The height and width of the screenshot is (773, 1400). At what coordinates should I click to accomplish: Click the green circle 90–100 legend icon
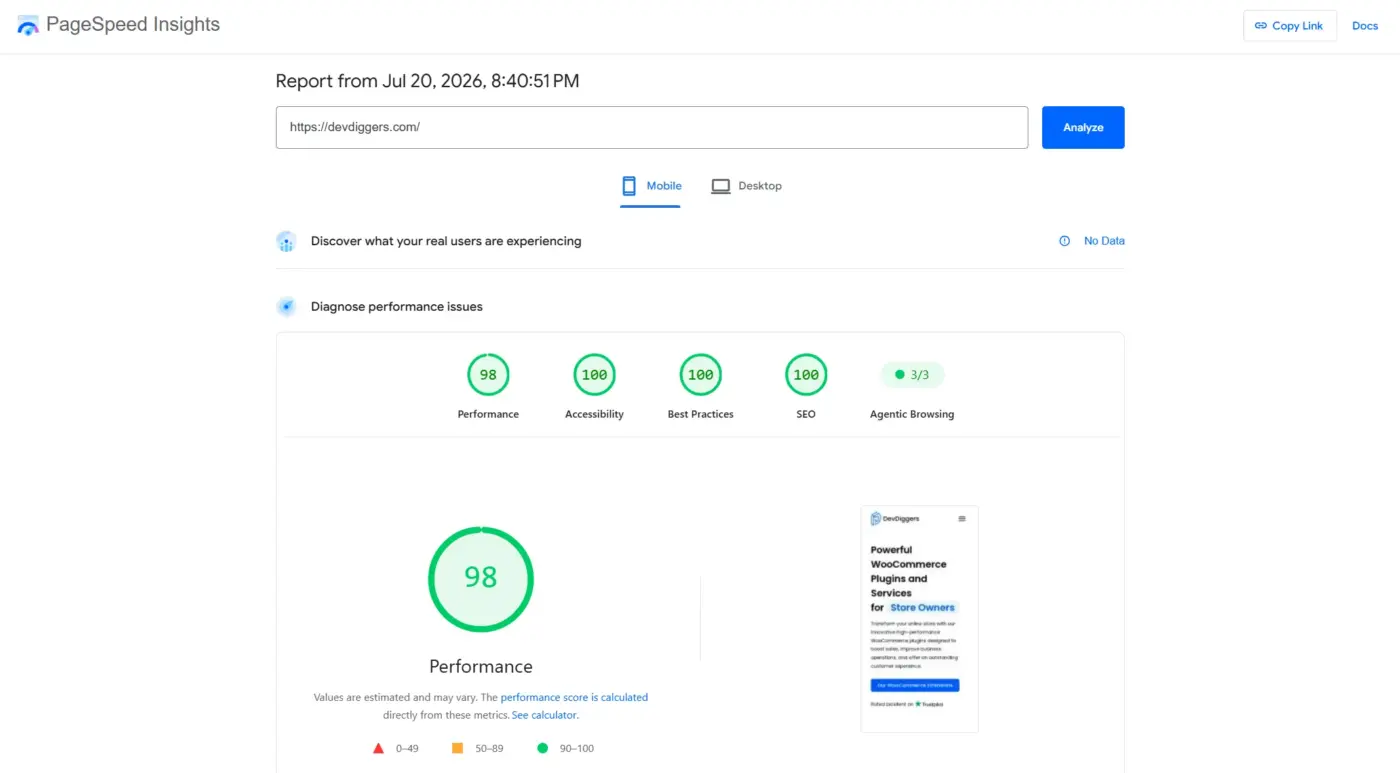[543, 748]
